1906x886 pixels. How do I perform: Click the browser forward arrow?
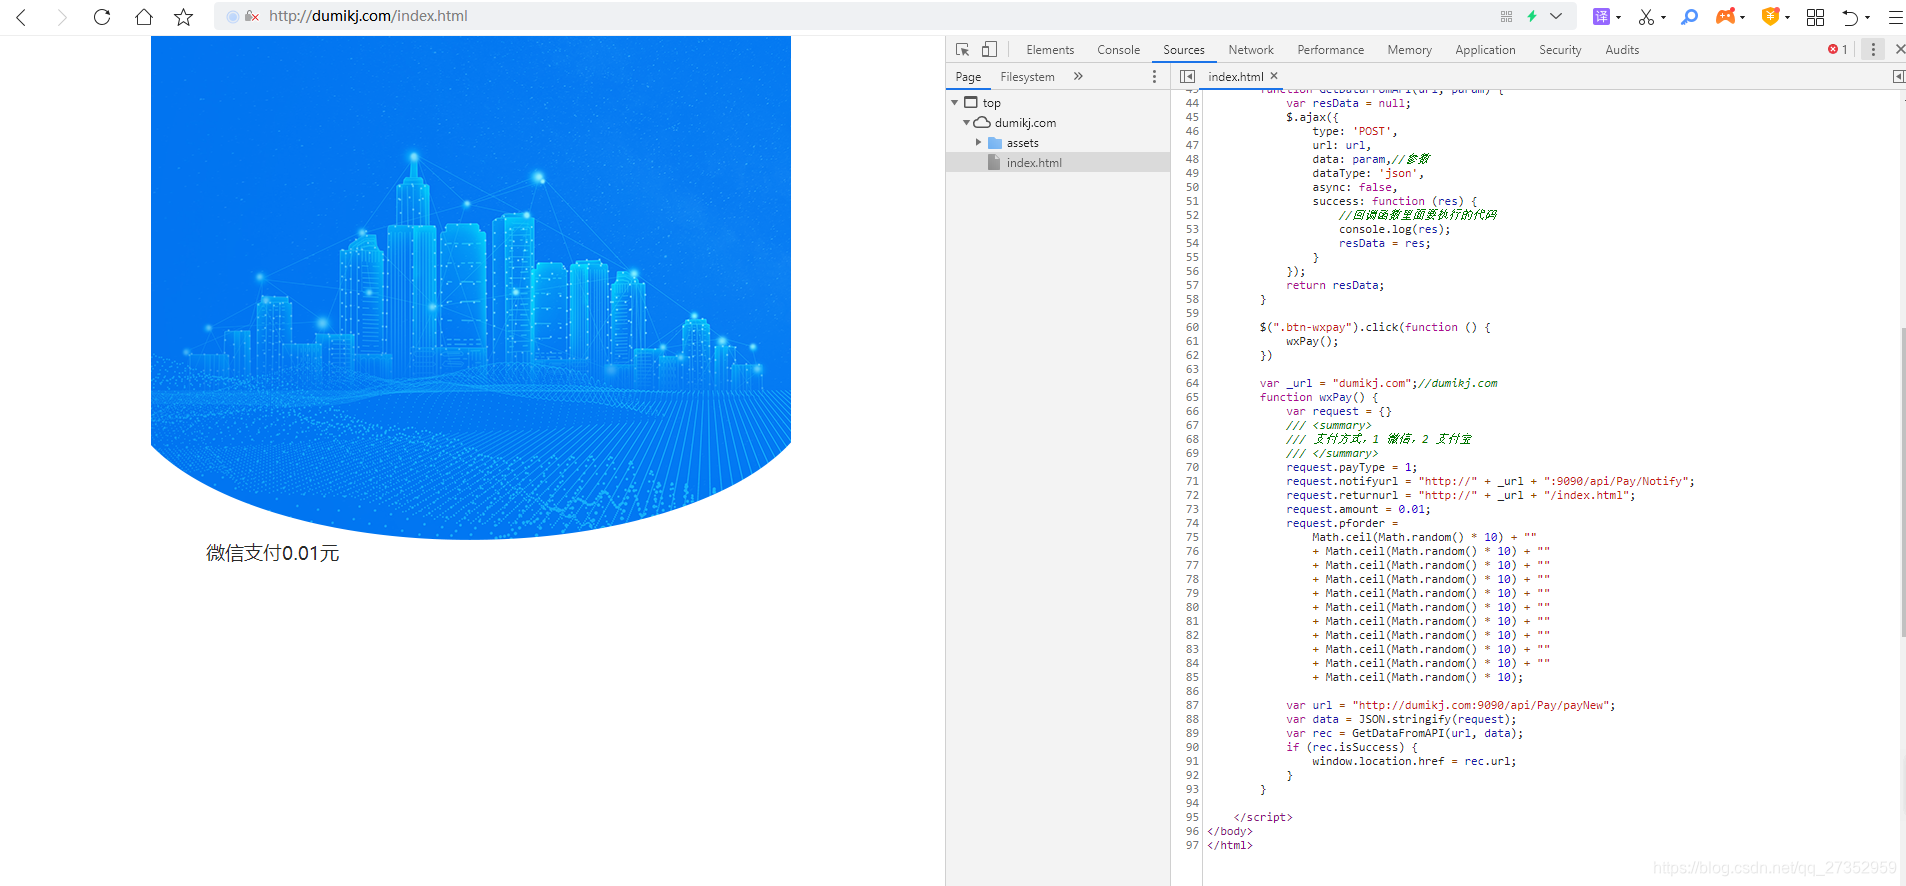[62, 17]
